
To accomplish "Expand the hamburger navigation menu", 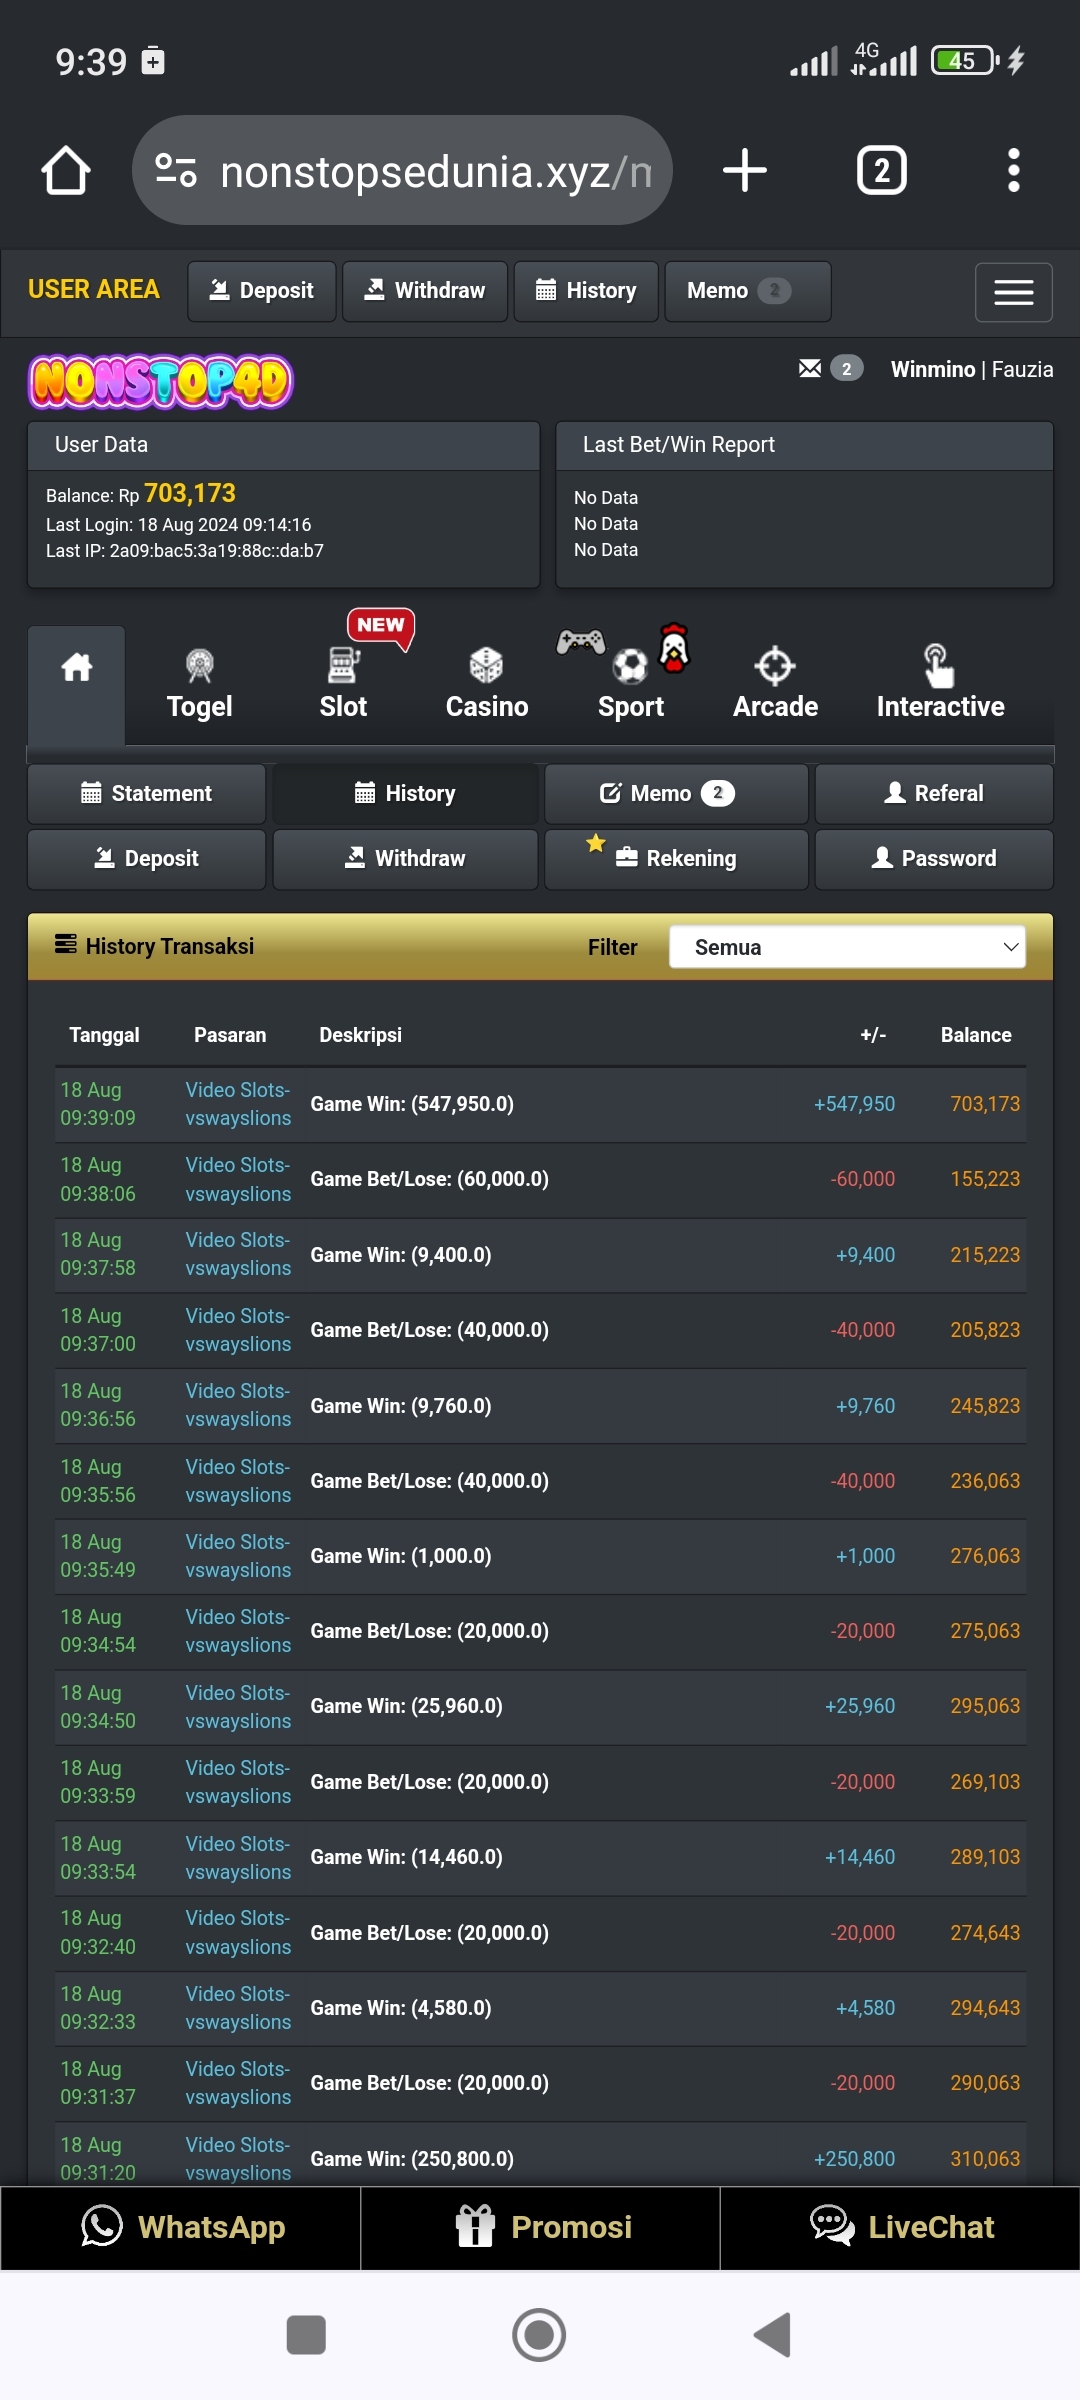I will pyautogui.click(x=1014, y=292).
